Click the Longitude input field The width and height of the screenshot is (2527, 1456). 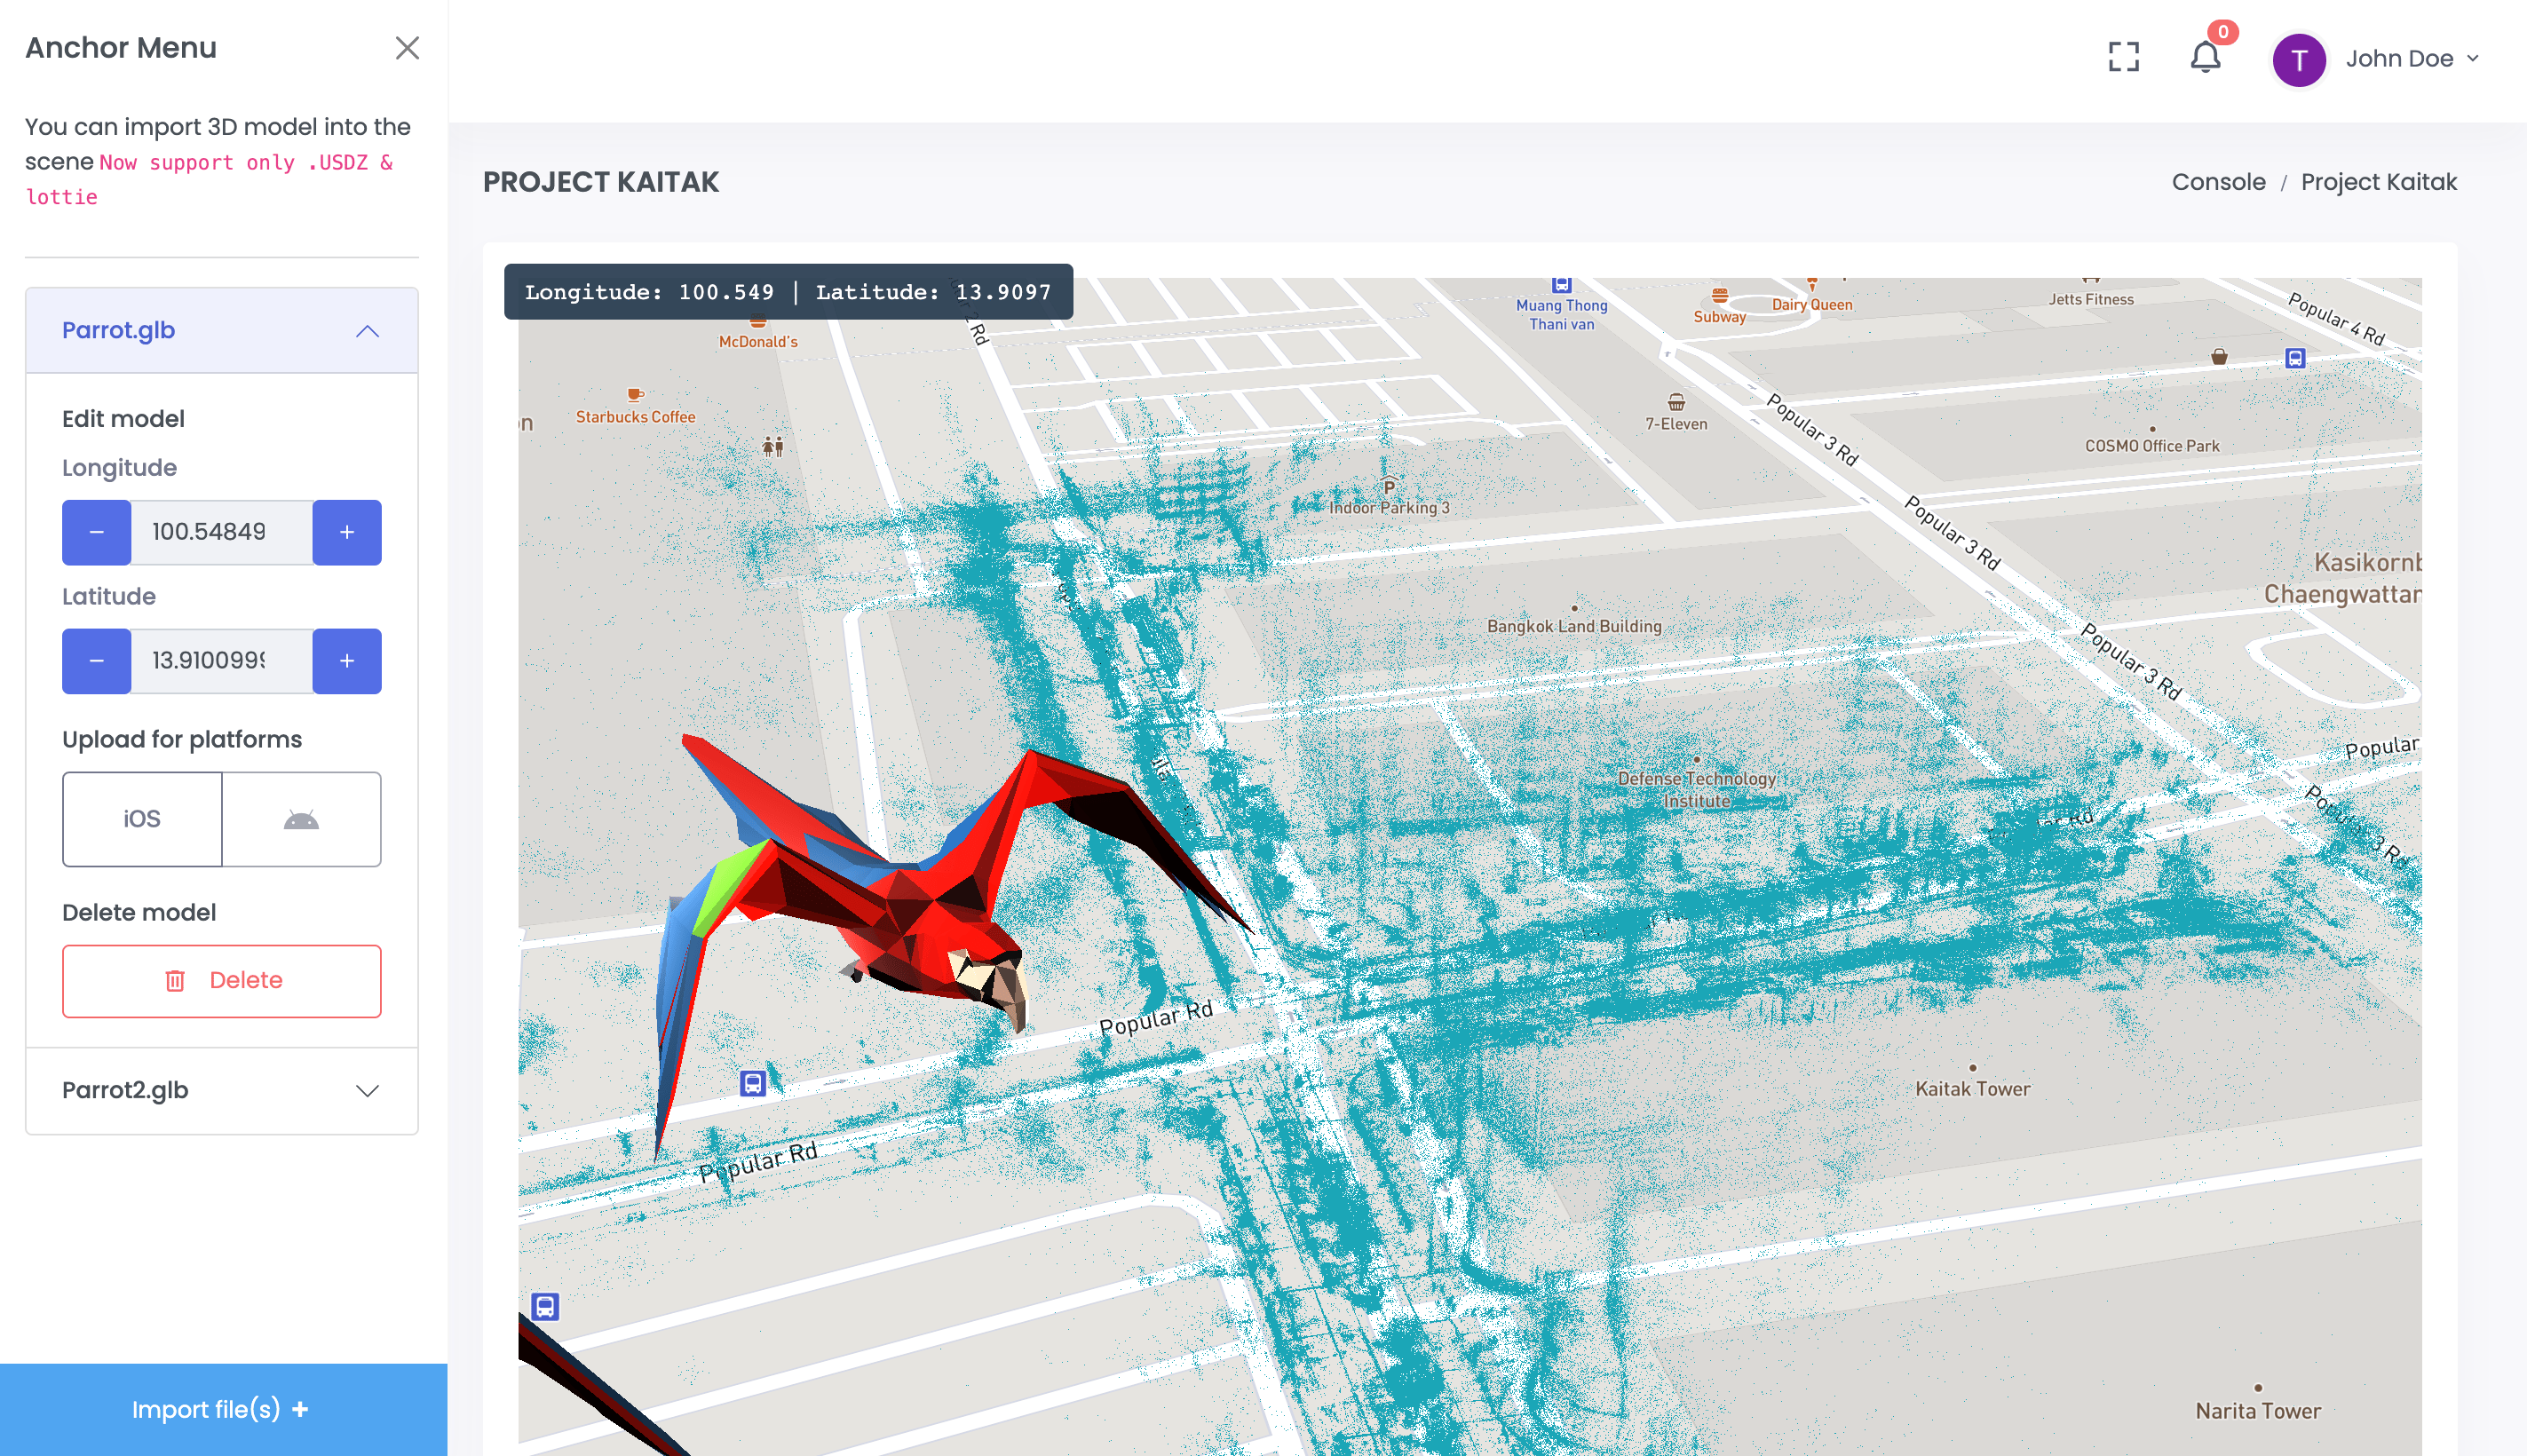point(222,532)
